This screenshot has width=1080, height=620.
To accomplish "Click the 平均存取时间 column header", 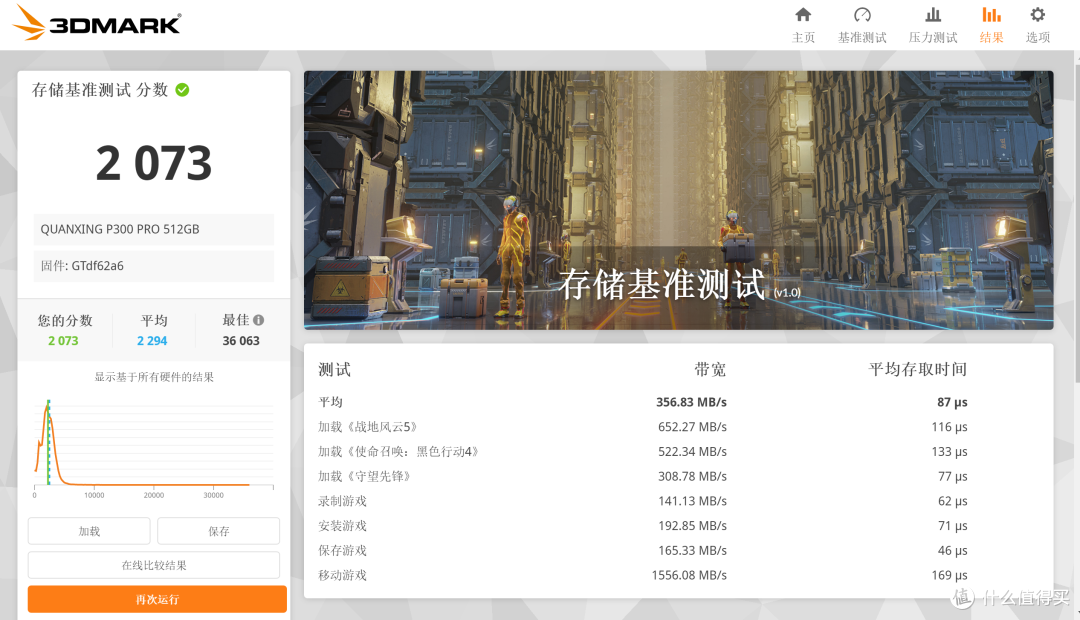I will [917, 369].
